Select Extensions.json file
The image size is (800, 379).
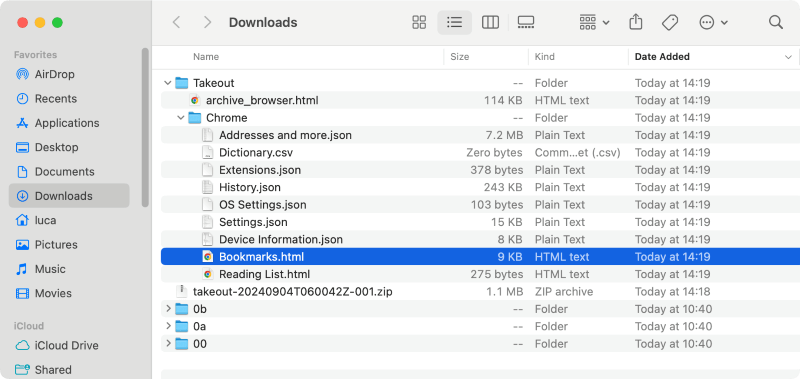coord(480,170)
